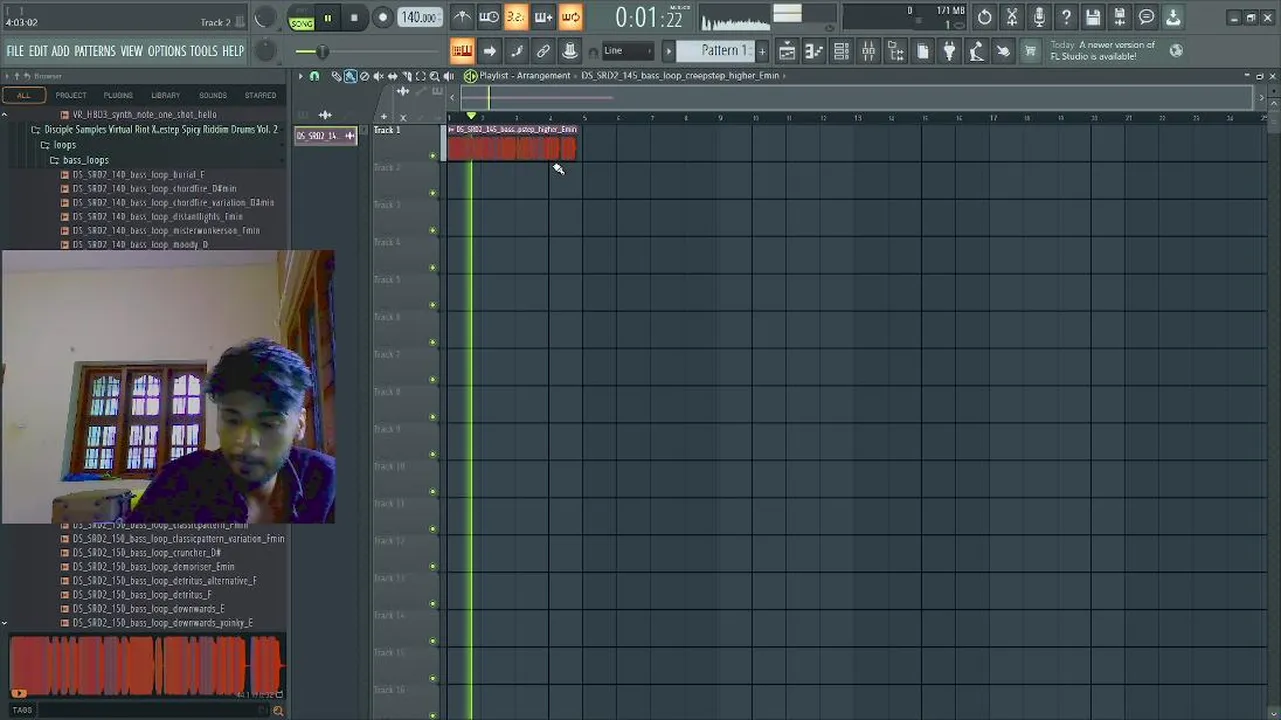Select DS_SRD2_14 clip in the picker panel
The height and width of the screenshot is (720, 1281).
click(326, 136)
